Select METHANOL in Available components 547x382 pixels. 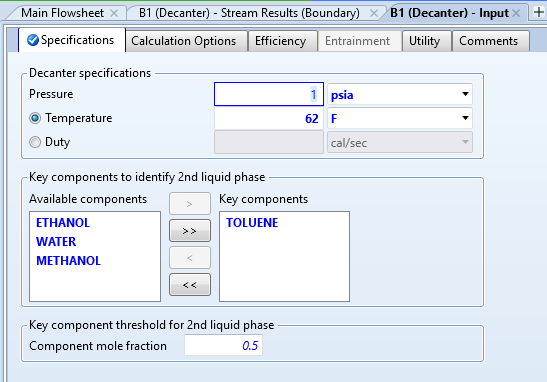tap(68, 261)
